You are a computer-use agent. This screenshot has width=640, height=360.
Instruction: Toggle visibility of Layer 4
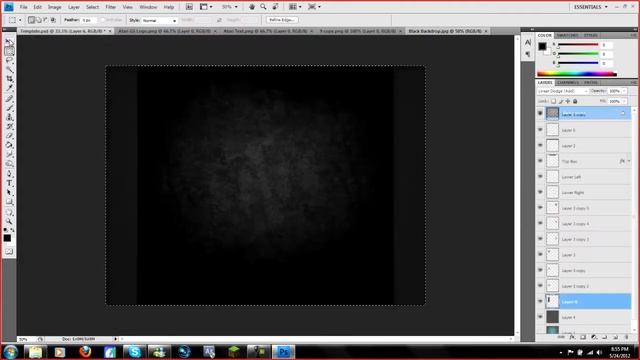point(540,317)
